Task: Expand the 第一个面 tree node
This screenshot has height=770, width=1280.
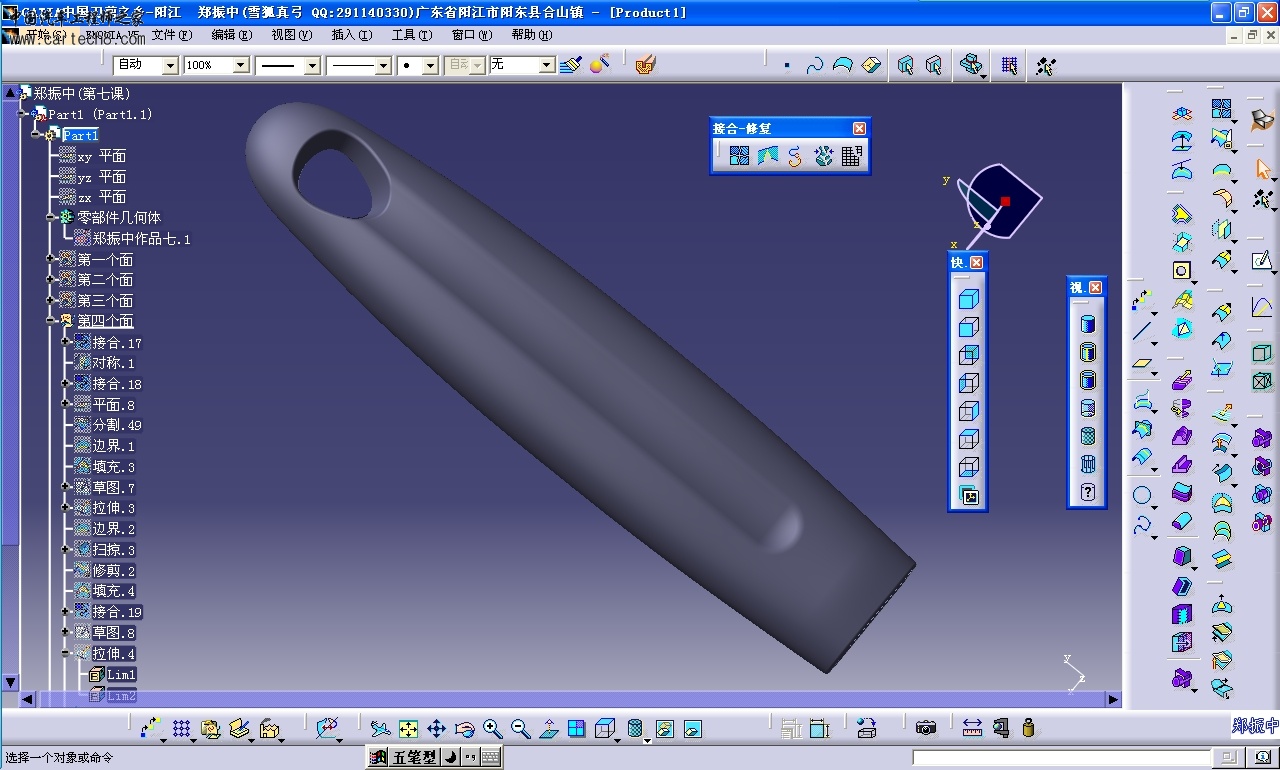Action: 51,259
